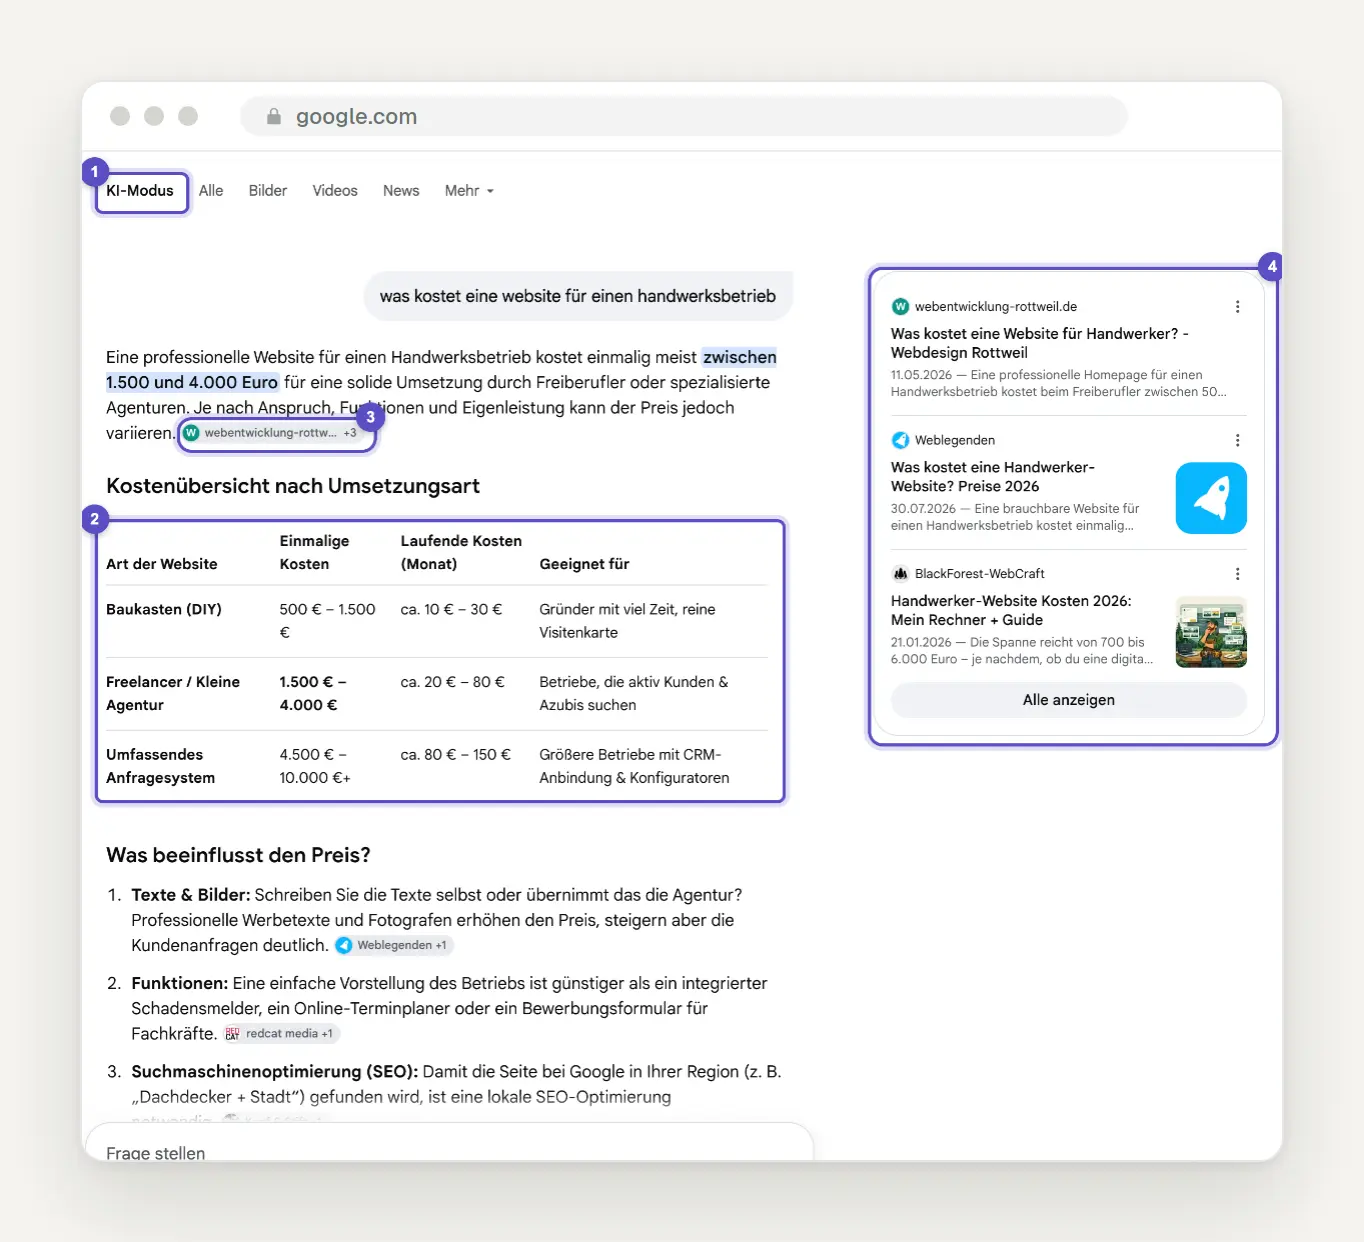
Task: Open the three-dot menu for BlackForest-WebCraft
Action: (x=1238, y=574)
